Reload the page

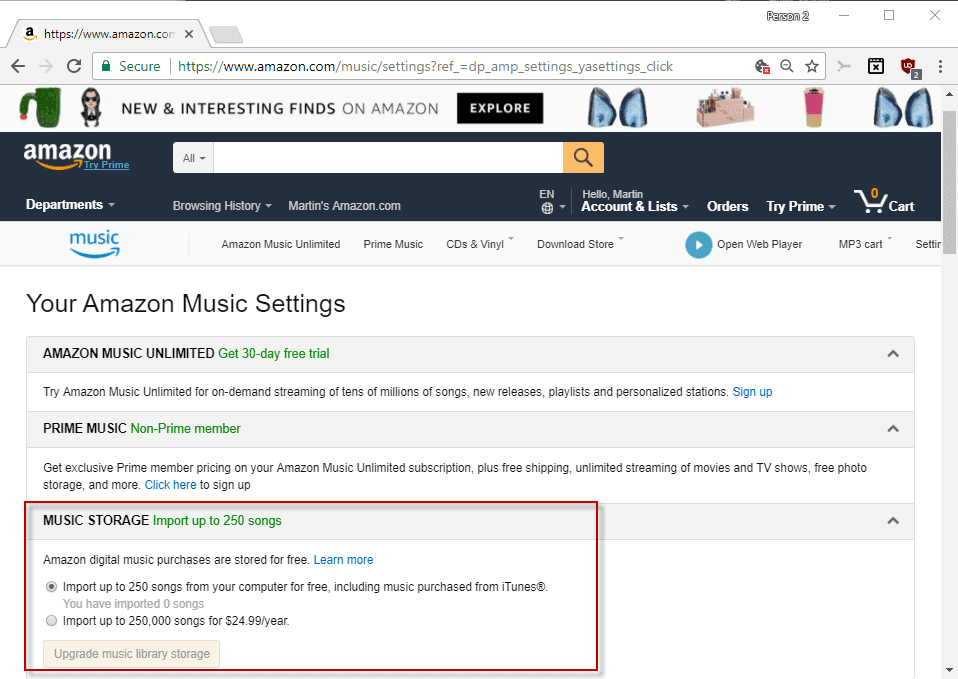pos(73,66)
